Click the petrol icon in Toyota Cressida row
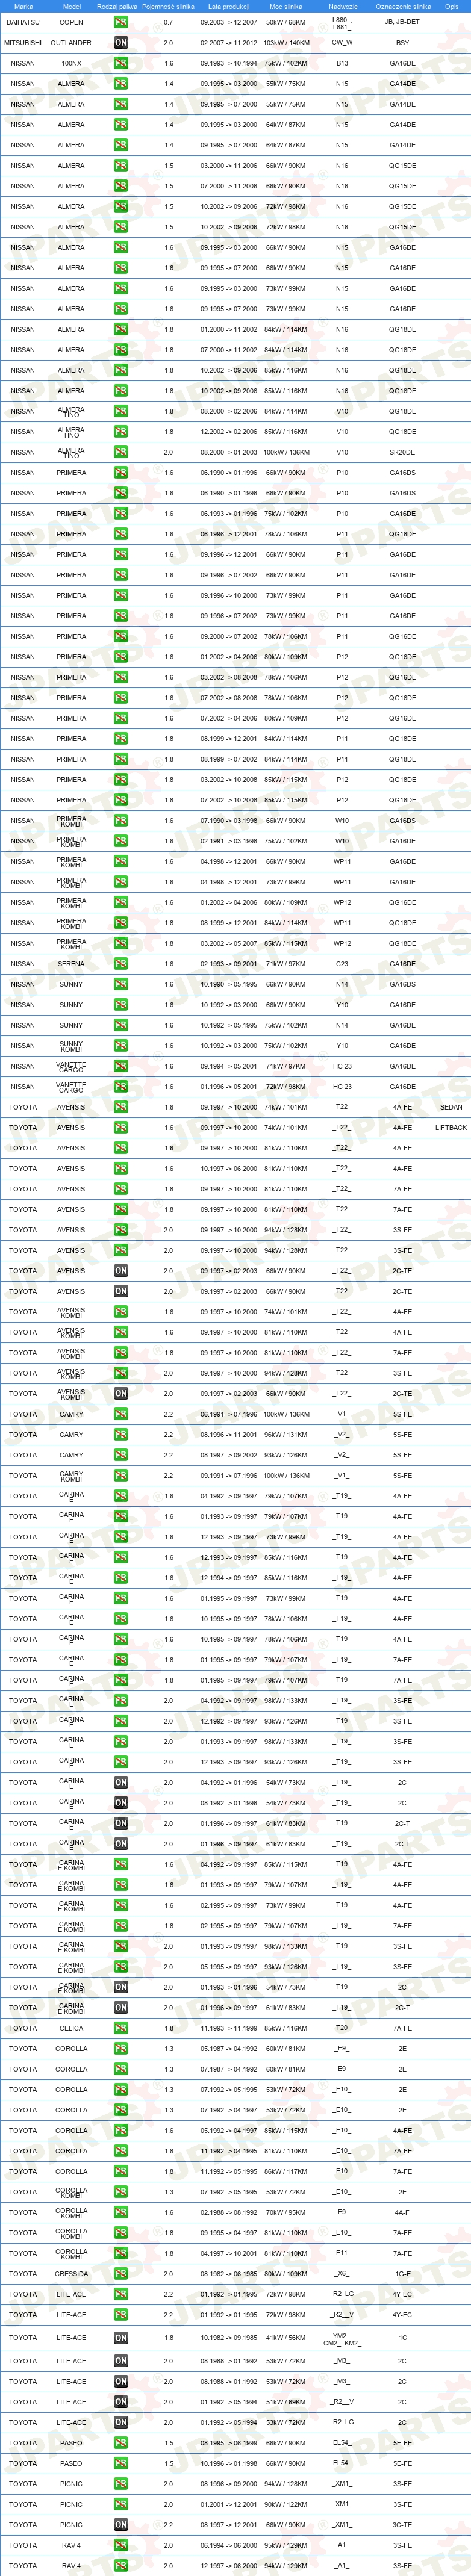Screen dimensions: 471x2576 tap(120, 2274)
